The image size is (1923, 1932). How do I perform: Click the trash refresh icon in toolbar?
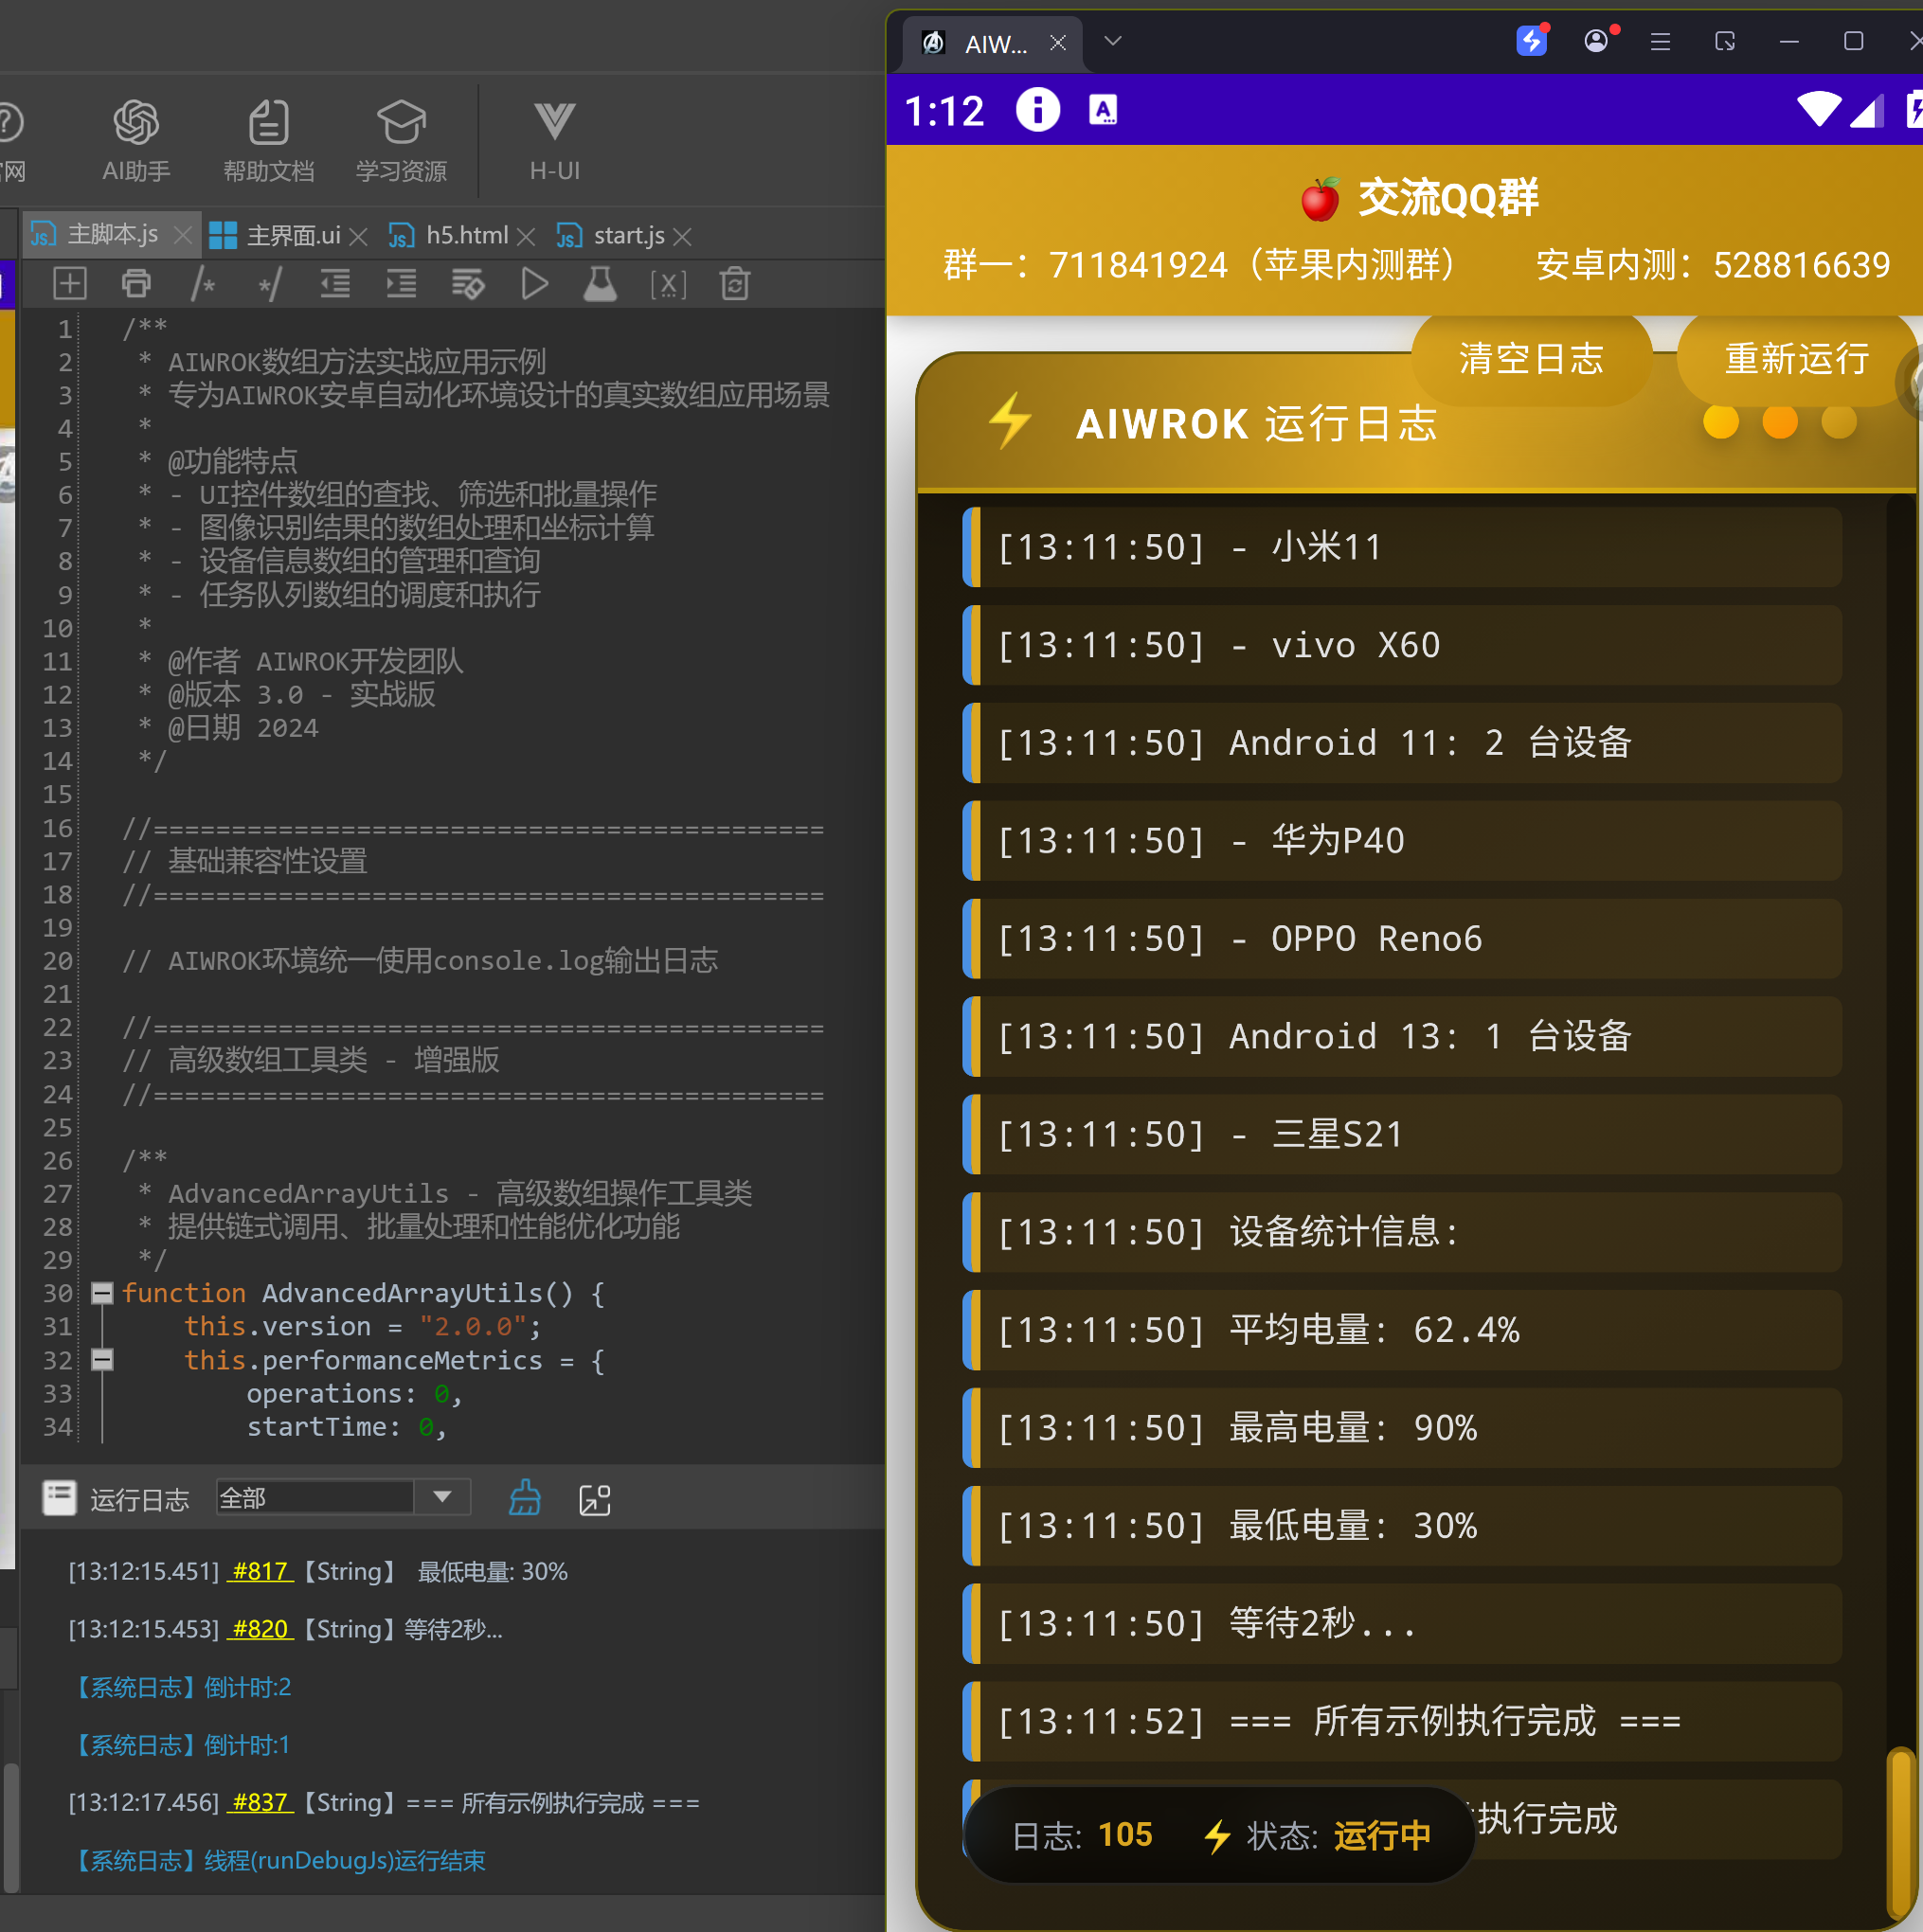click(735, 284)
